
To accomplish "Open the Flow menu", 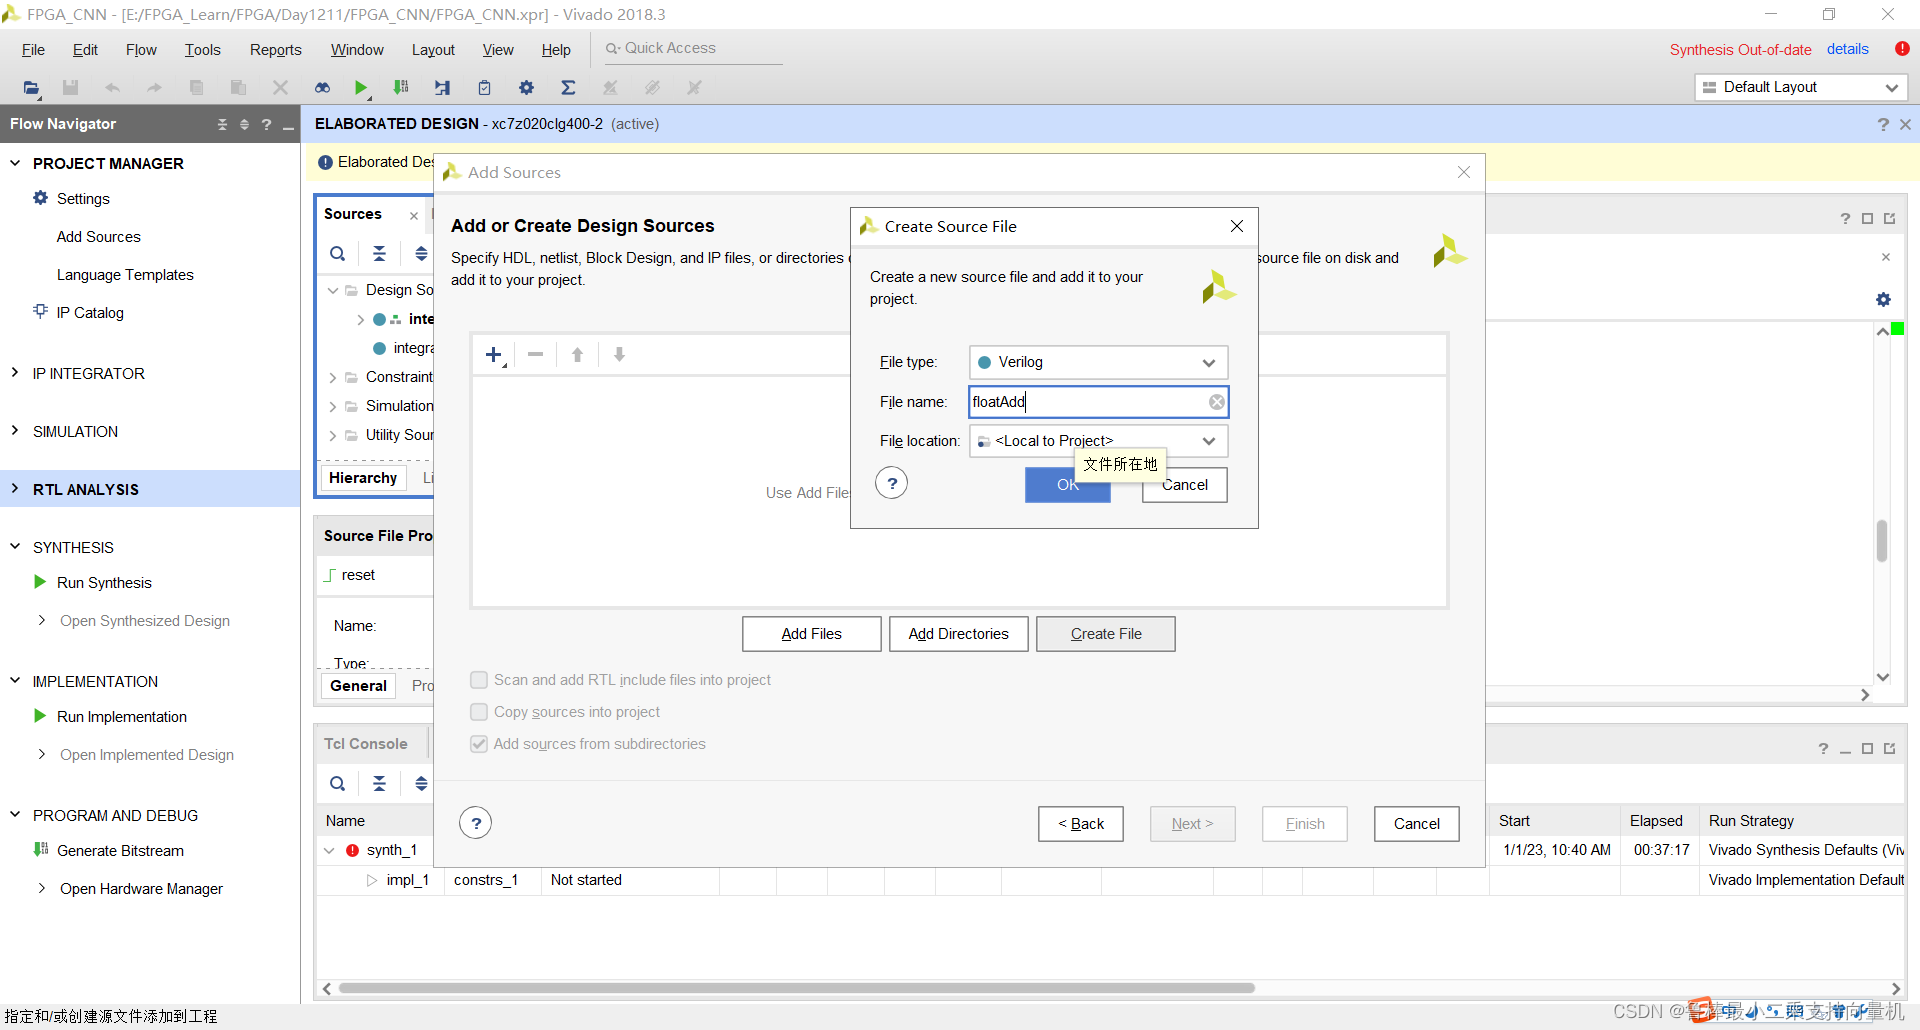I will 141,50.
